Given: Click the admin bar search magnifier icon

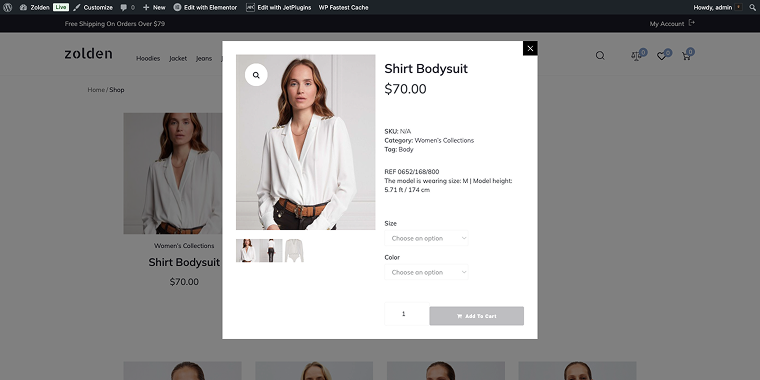Looking at the screenshot, I should 752,7.
